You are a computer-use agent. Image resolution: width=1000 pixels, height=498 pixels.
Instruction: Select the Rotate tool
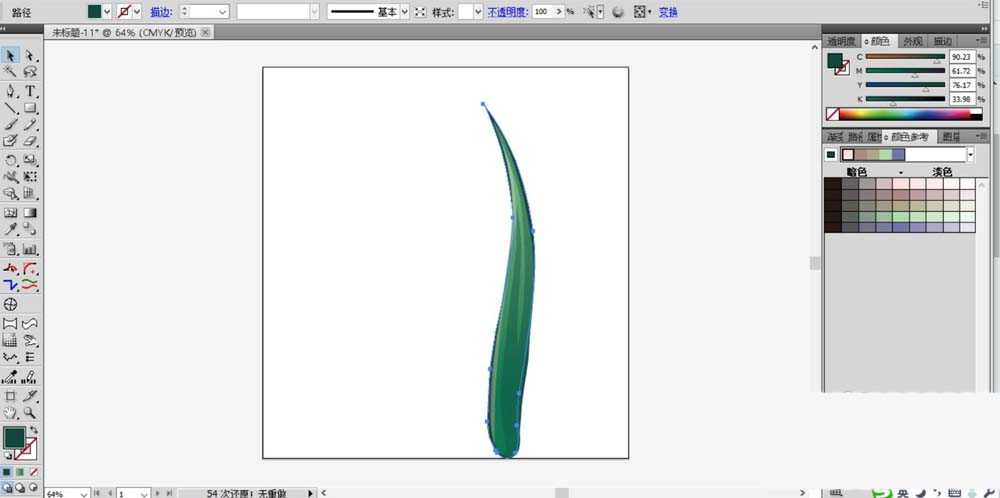[10, 160]
